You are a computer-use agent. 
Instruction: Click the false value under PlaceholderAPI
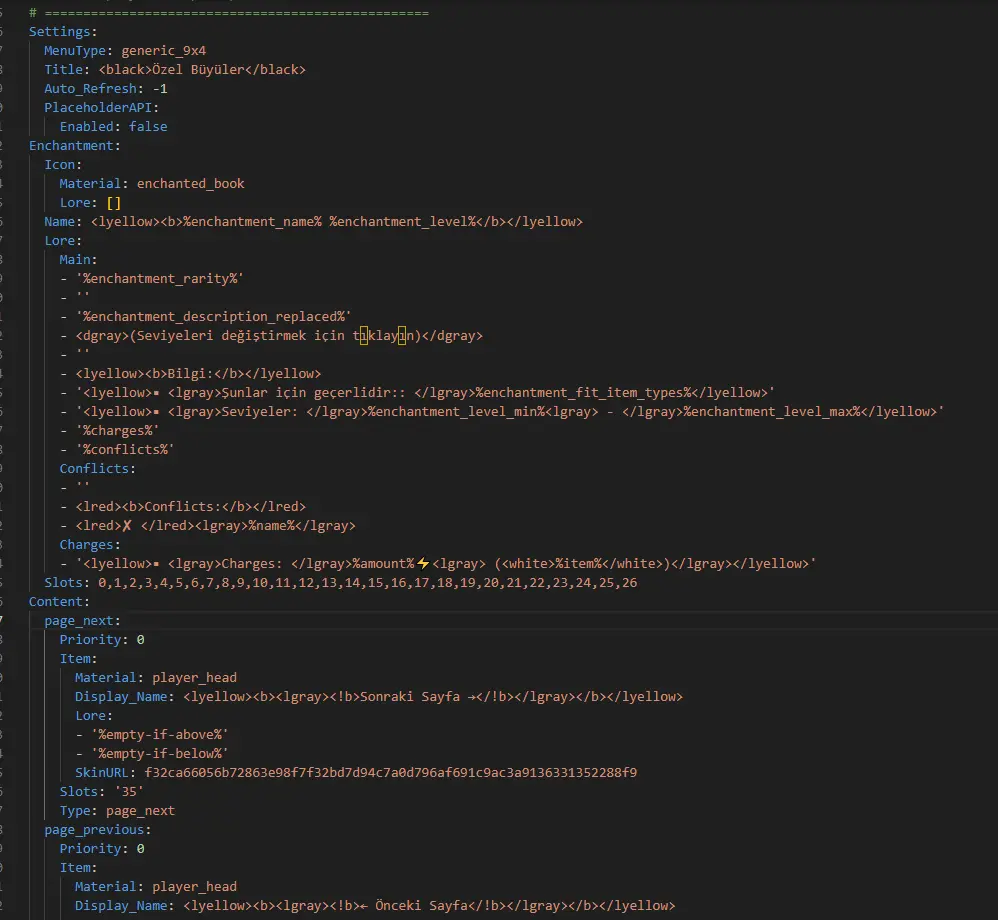pos(148,127)
